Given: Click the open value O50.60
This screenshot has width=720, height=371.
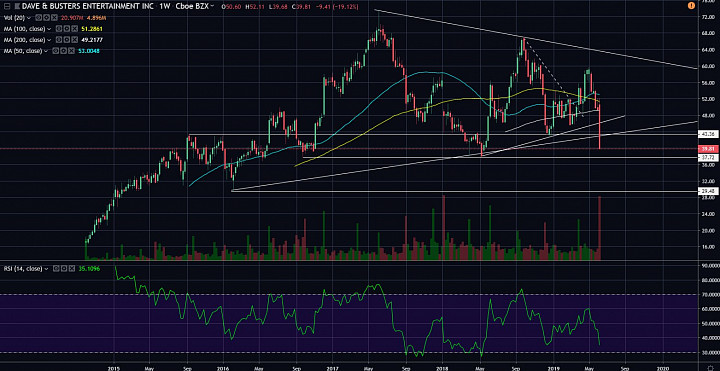Looking at the screenshot, I should click(x=231, y=6).
